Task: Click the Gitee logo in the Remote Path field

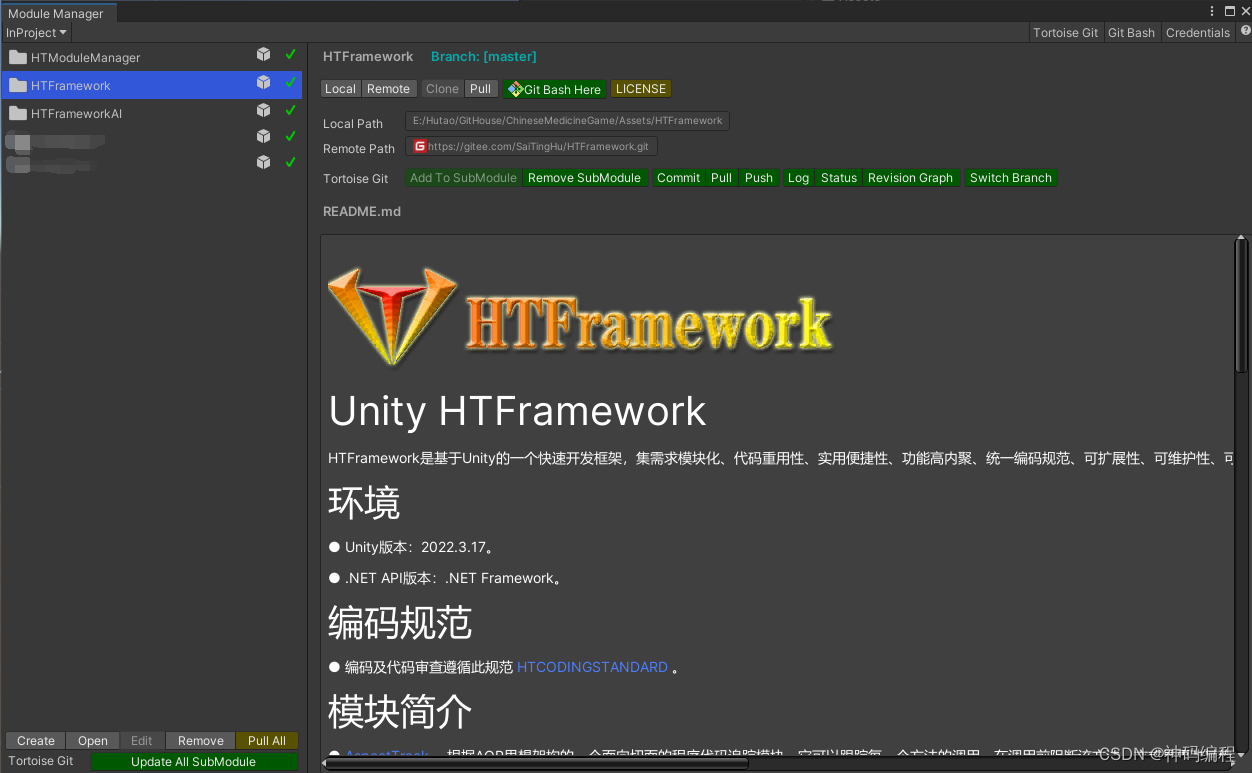Action: click(x=420, y=146)
